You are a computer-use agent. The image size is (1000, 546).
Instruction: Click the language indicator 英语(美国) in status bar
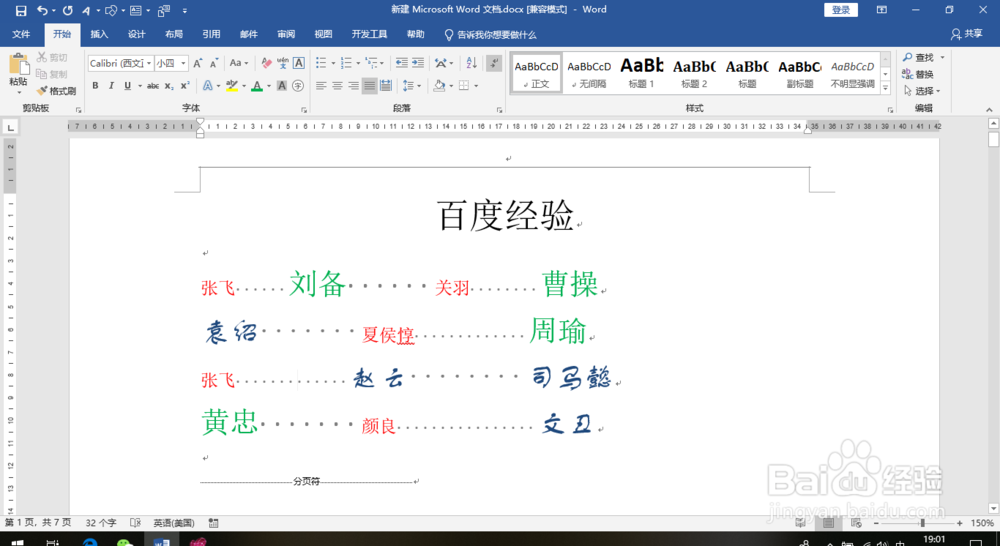[173, 523]
